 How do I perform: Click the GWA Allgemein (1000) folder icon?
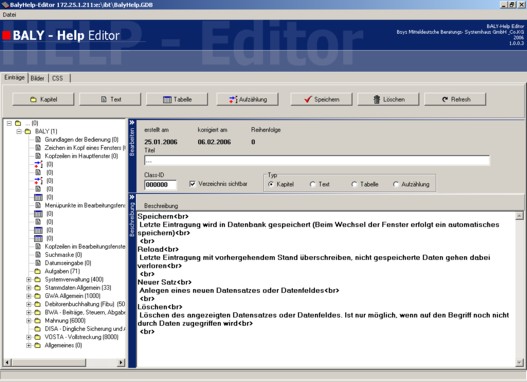pos(38,296)
